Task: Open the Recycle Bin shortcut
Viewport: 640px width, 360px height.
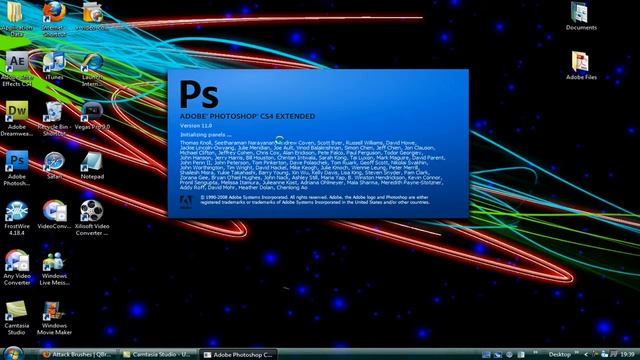Action: pos(54,118)
